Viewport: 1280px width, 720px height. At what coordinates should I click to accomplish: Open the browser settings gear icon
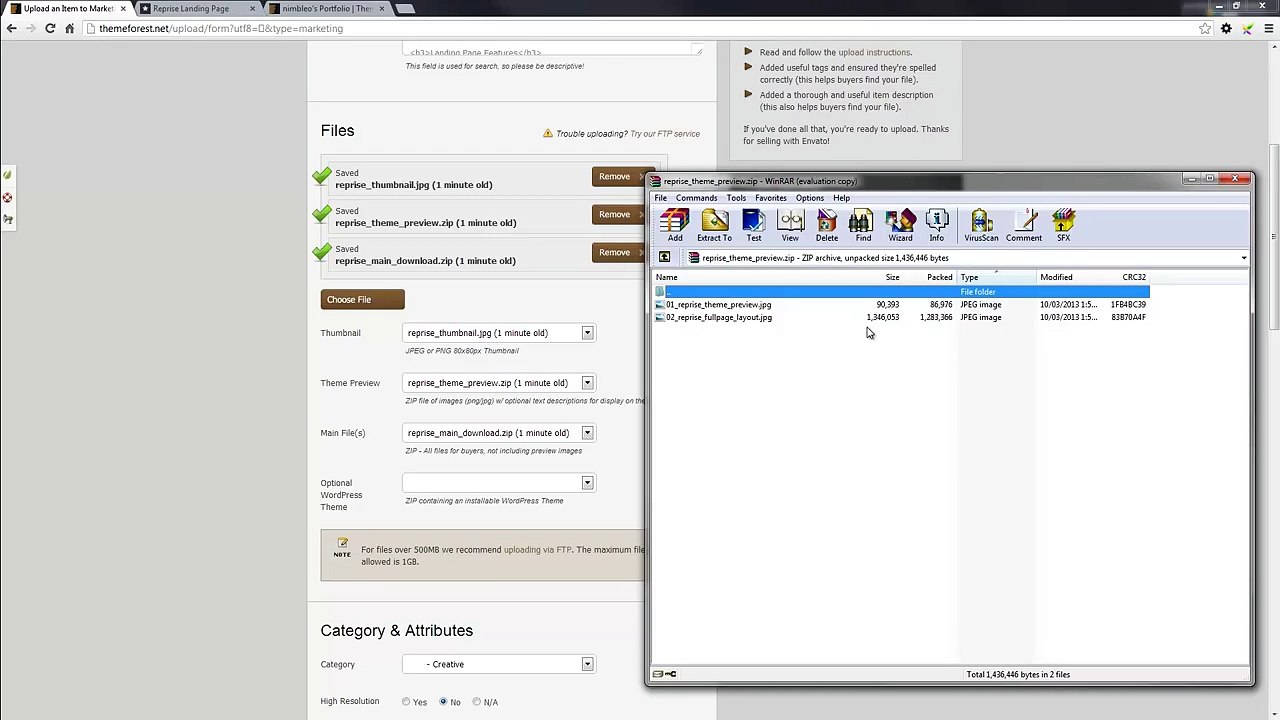(x=1226, y=28)
